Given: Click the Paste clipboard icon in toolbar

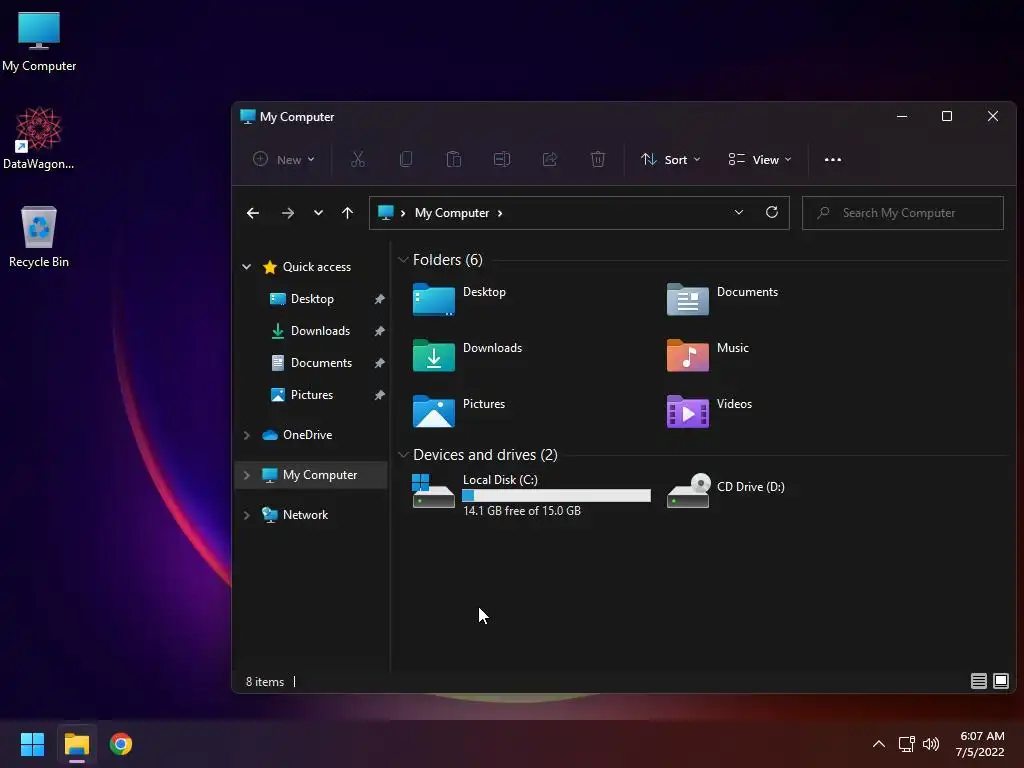Looking at the screenshot, I should click(454, 159).
